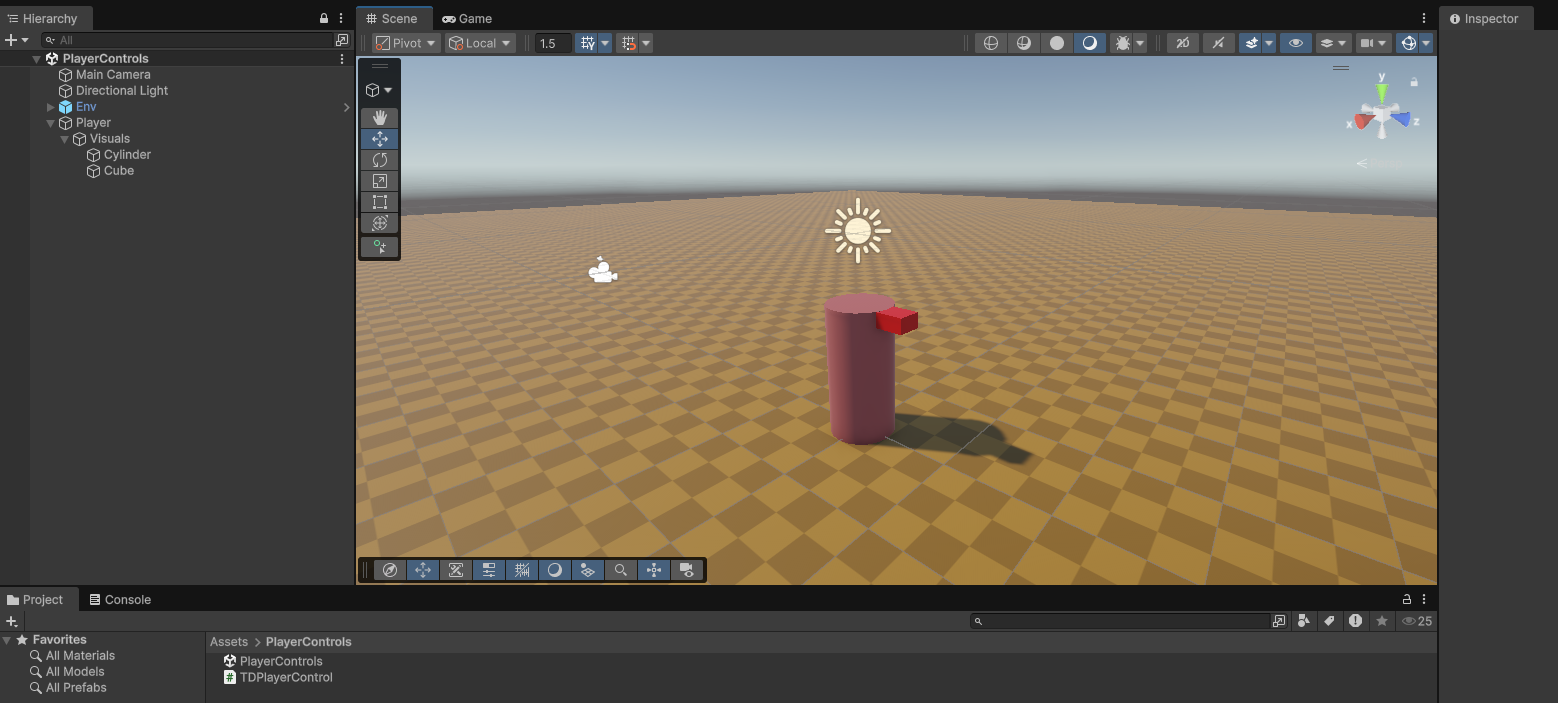Toggle scene lighting
This screenshot has width=1558, height=703.
coord(1217,43)
